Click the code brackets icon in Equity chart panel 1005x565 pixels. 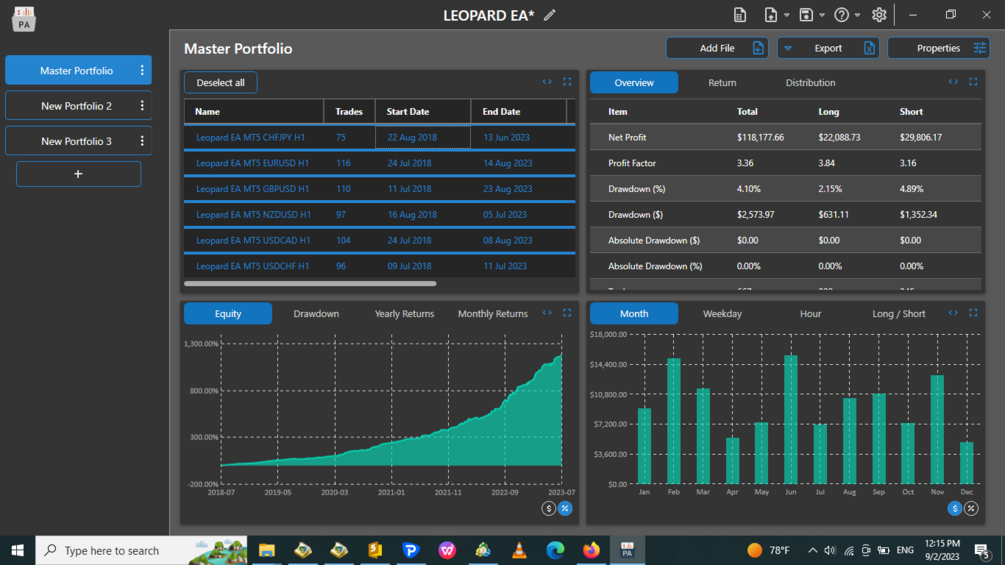click(x=547, y=313)
